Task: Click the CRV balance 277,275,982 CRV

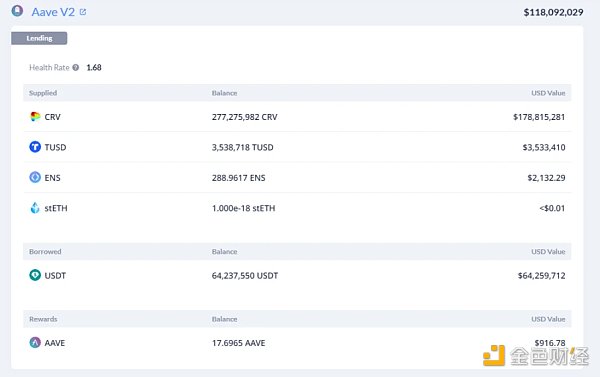Action: [245, 117]
